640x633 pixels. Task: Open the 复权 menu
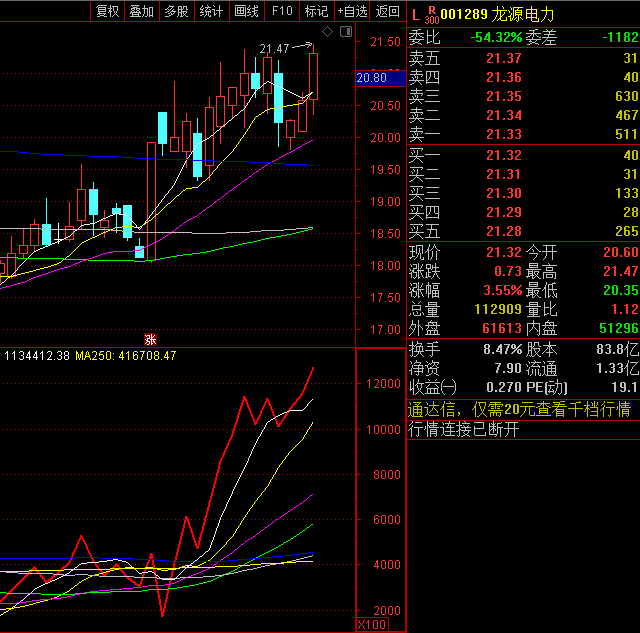[107, 11]
